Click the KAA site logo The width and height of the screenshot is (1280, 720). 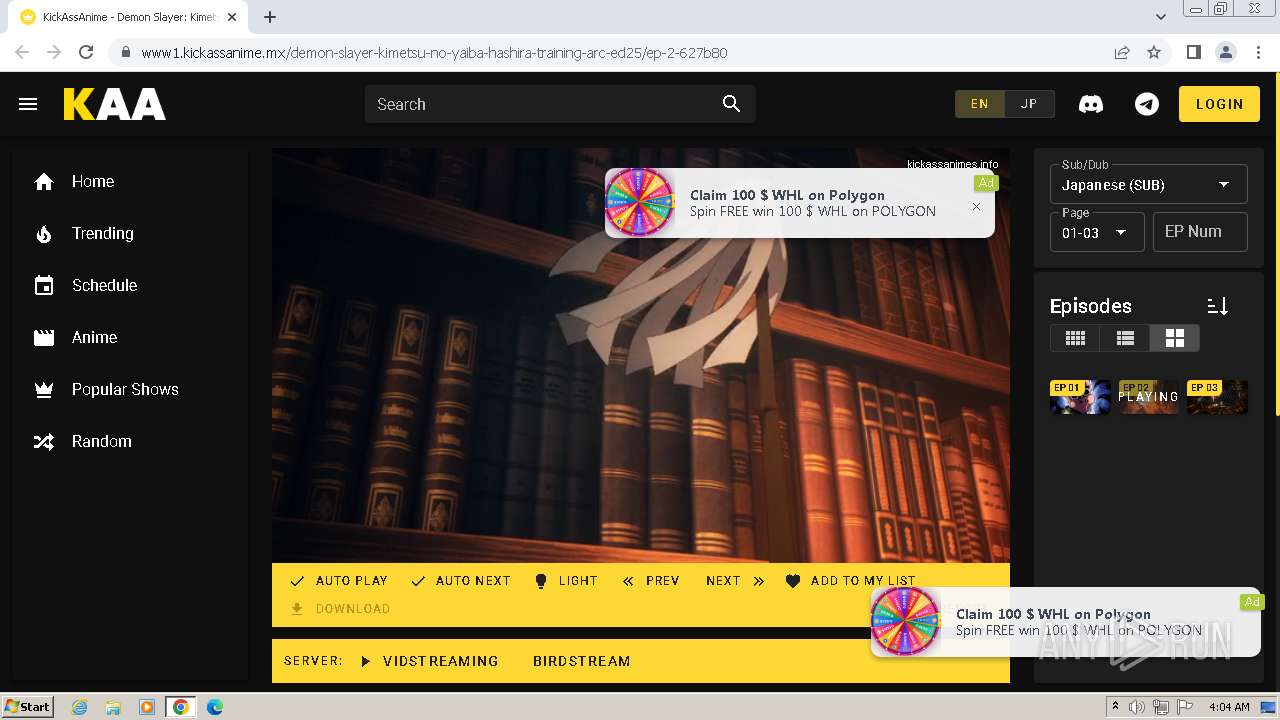pyautogui.click(x=115, y=104)
